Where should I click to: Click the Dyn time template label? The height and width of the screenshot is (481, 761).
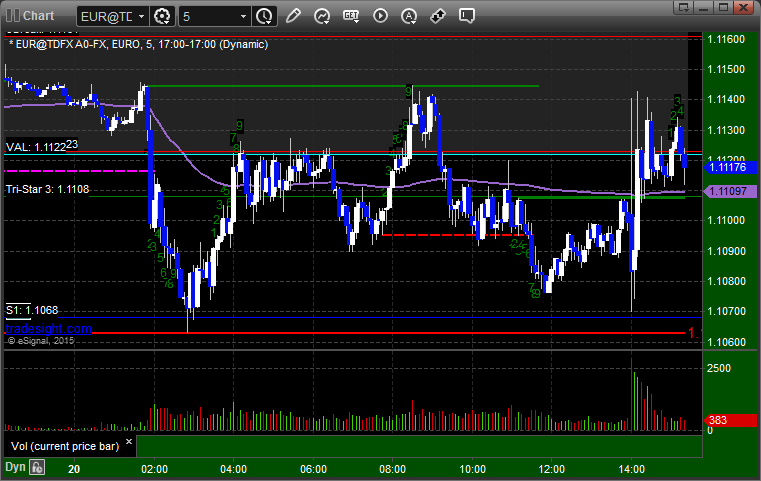pyautogui.click(x=15, y=467)
